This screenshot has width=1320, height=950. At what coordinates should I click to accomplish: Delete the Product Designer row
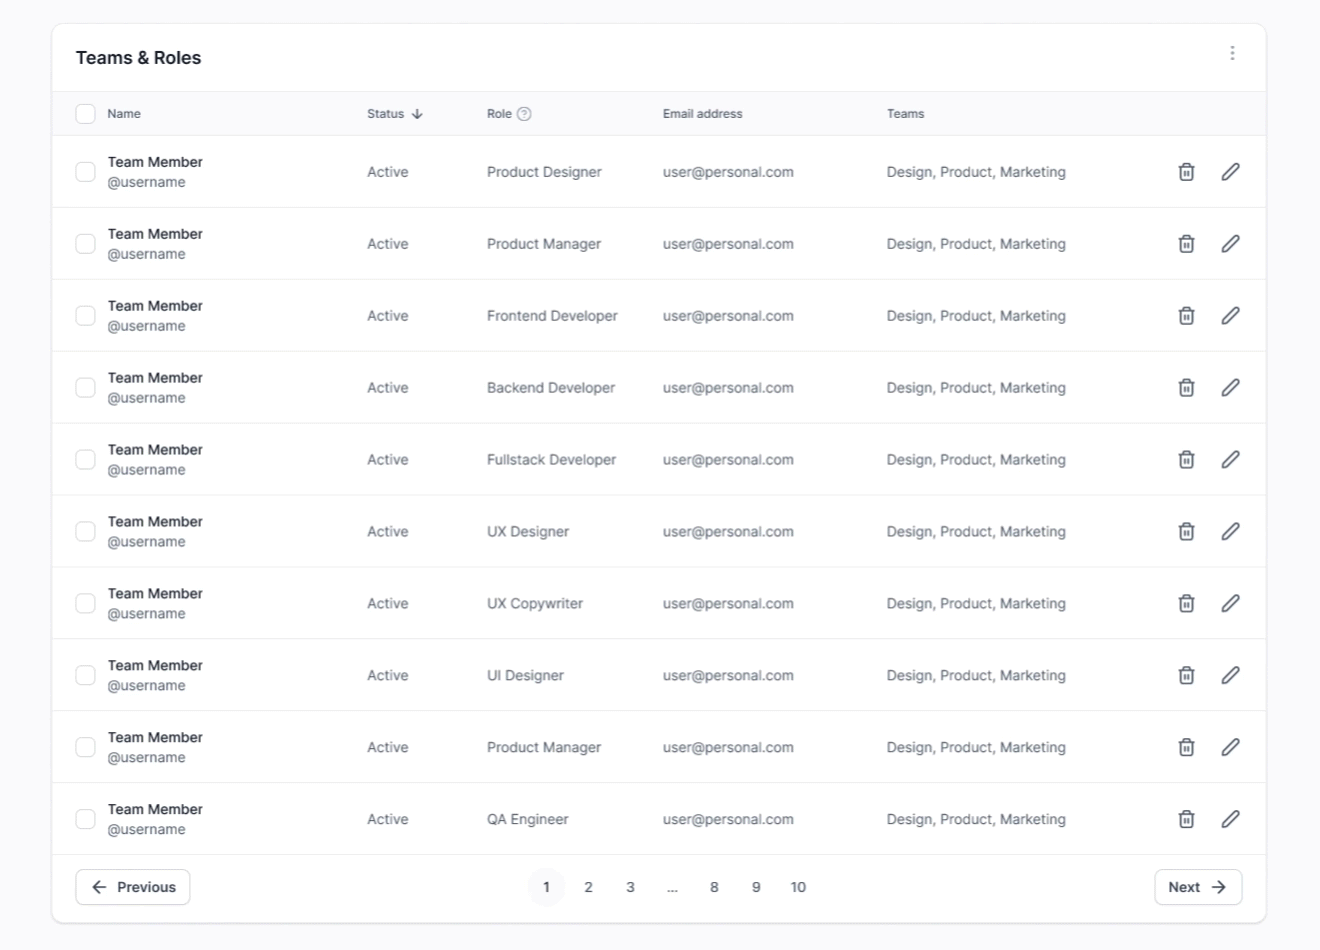point(1186,172)
